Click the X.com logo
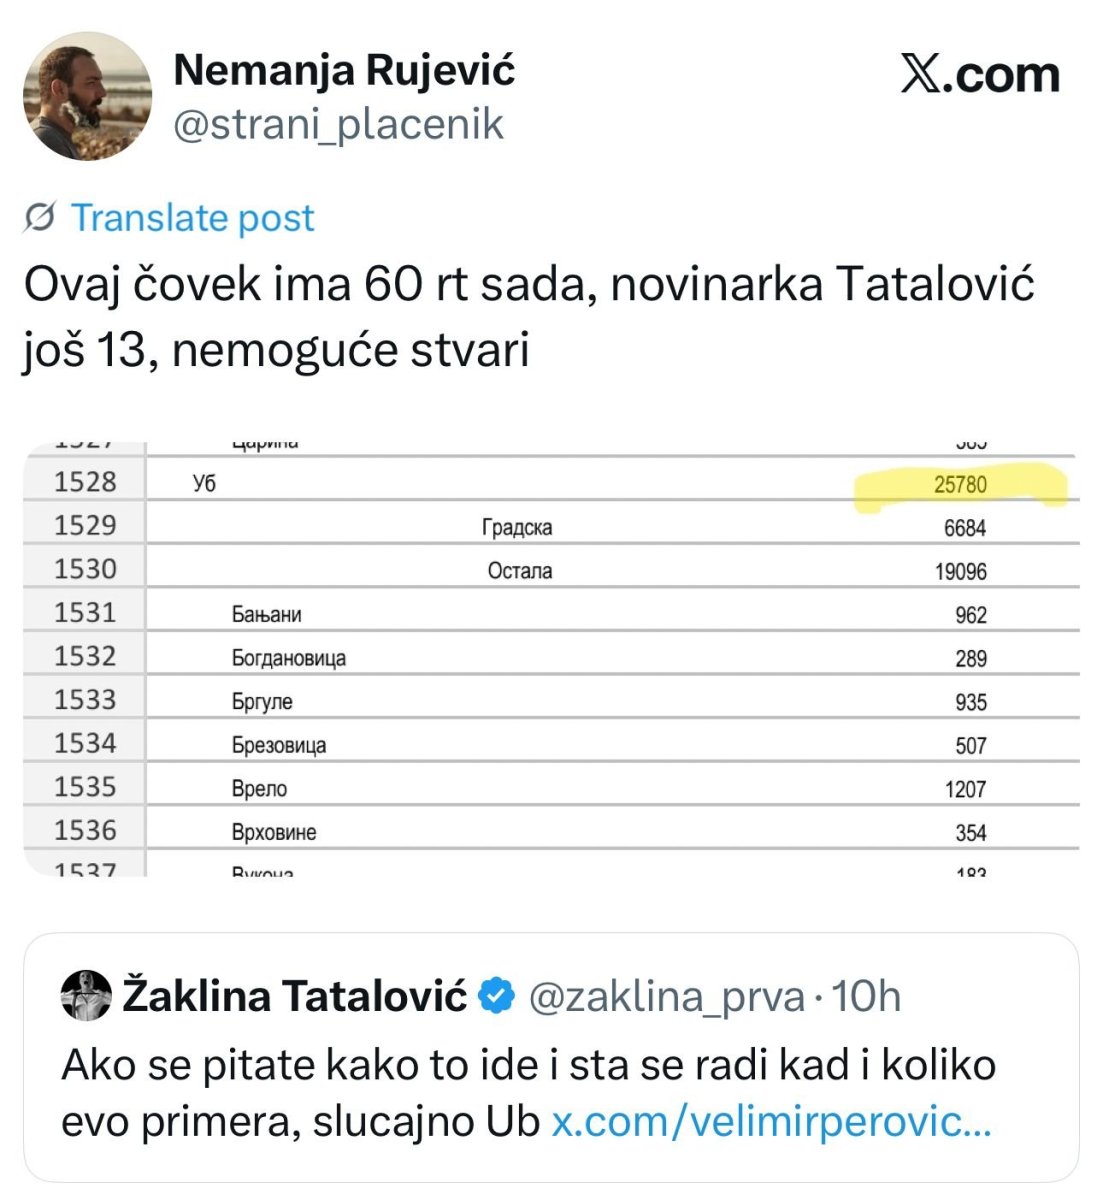This screenshot has width=1103, height=1200. [979, 75]
